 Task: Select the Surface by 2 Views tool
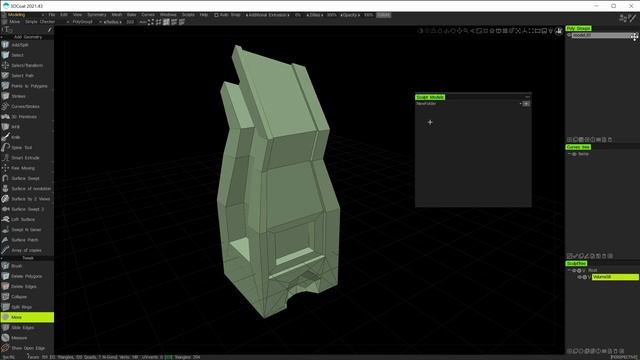pos(27,199)
